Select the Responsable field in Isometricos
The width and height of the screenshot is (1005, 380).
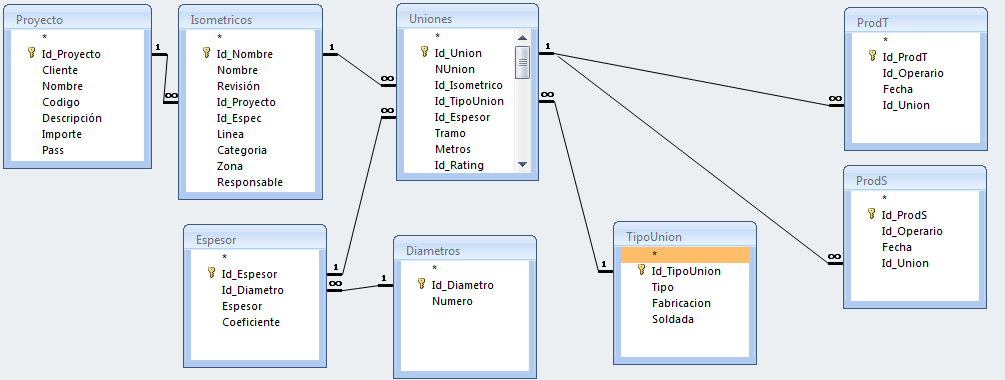coord(249,182)
